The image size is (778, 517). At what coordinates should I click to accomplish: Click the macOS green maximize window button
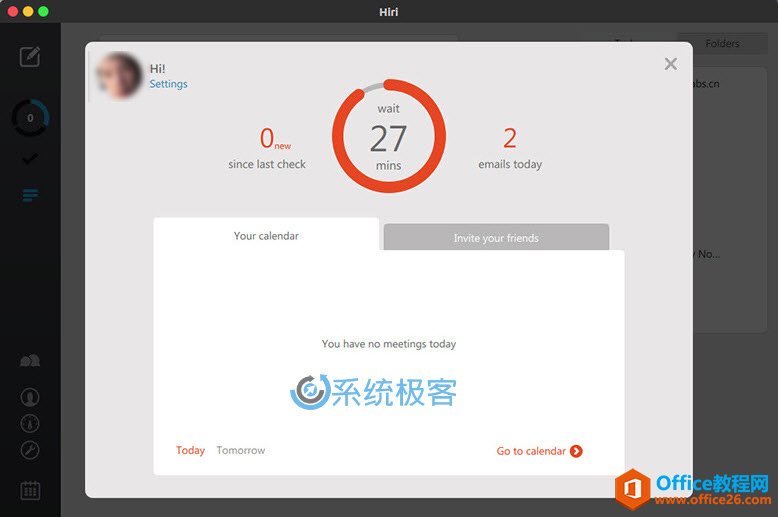point(44,11)
